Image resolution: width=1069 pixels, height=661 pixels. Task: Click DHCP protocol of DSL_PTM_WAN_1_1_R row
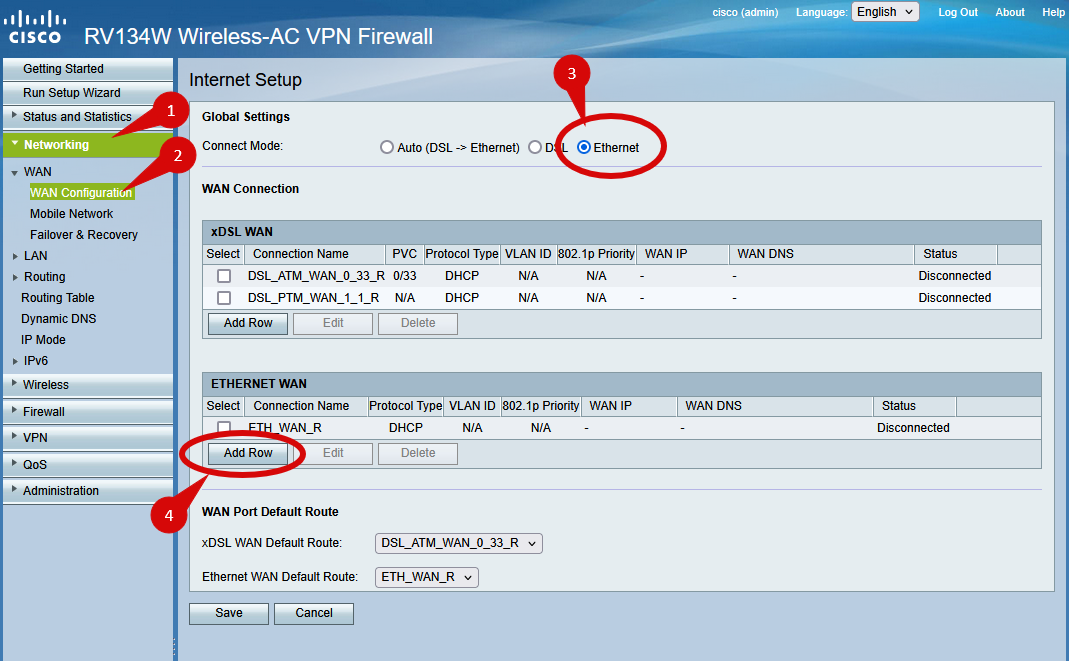tap(462, 298)
